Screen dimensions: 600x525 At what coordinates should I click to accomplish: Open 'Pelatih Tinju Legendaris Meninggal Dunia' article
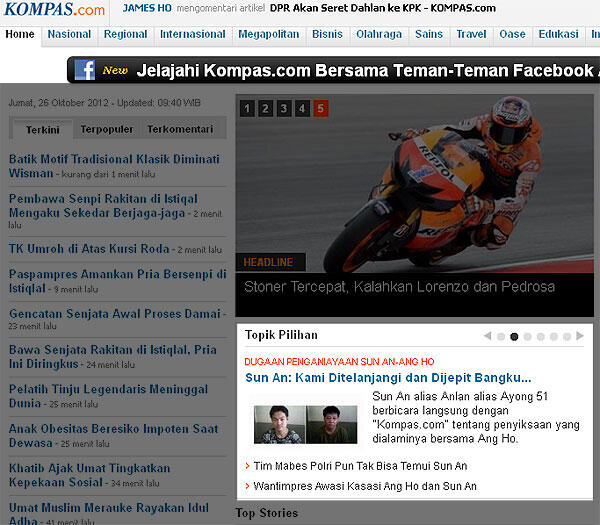pyautogui.click(x=108, y=396)
